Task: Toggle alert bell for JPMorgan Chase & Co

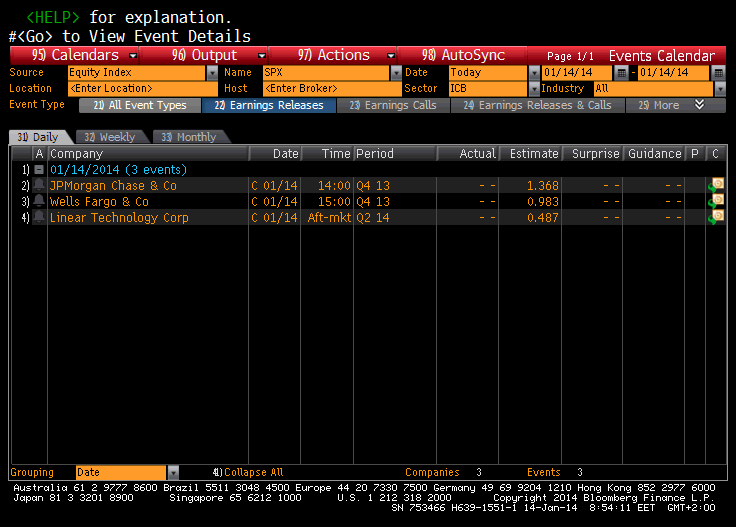Action: [39, 185]
